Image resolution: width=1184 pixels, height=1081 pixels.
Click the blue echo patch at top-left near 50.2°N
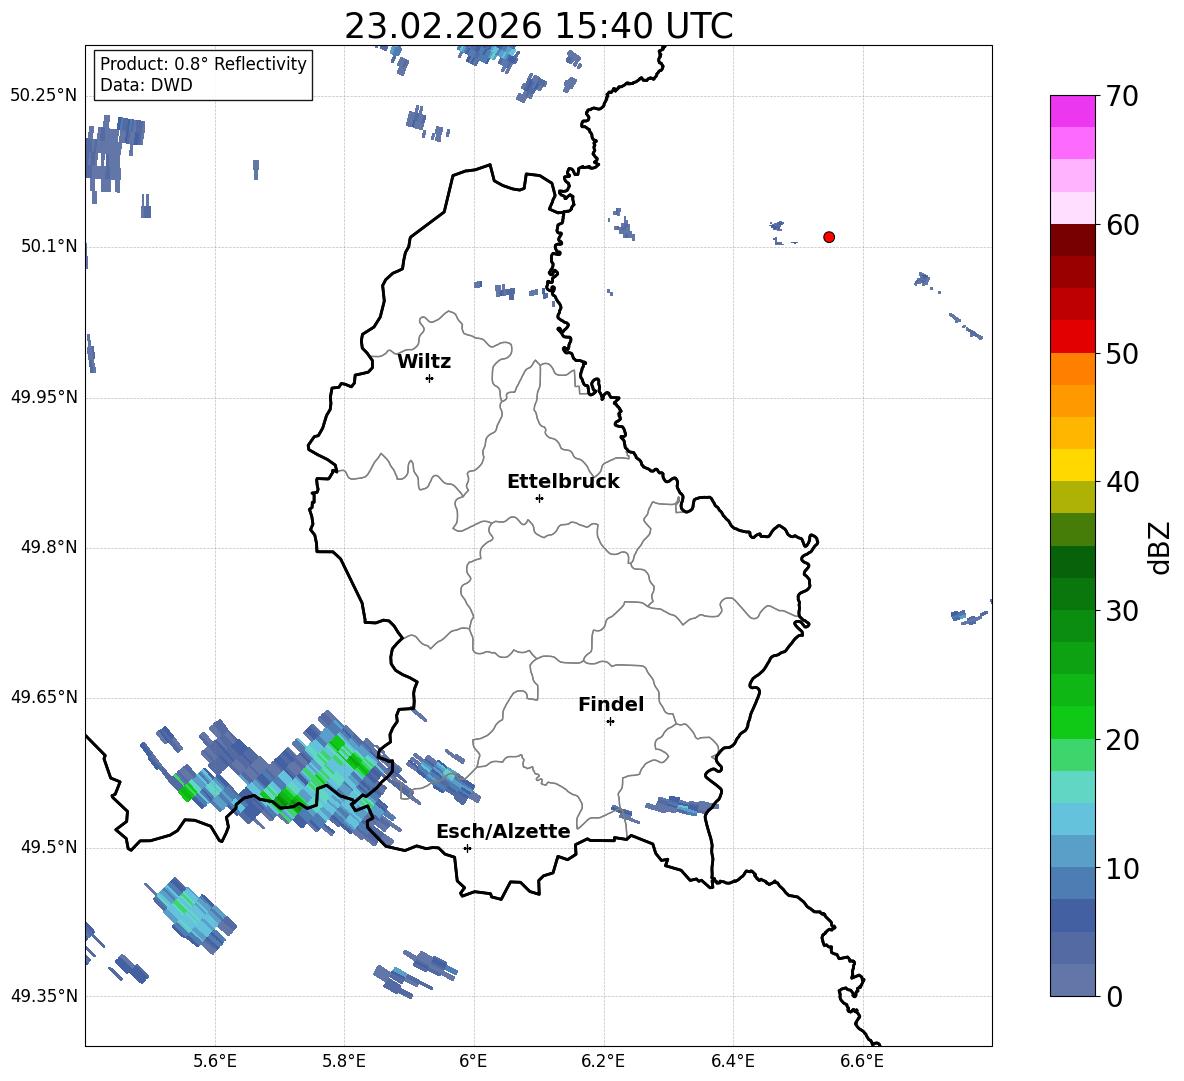[112, 155]
